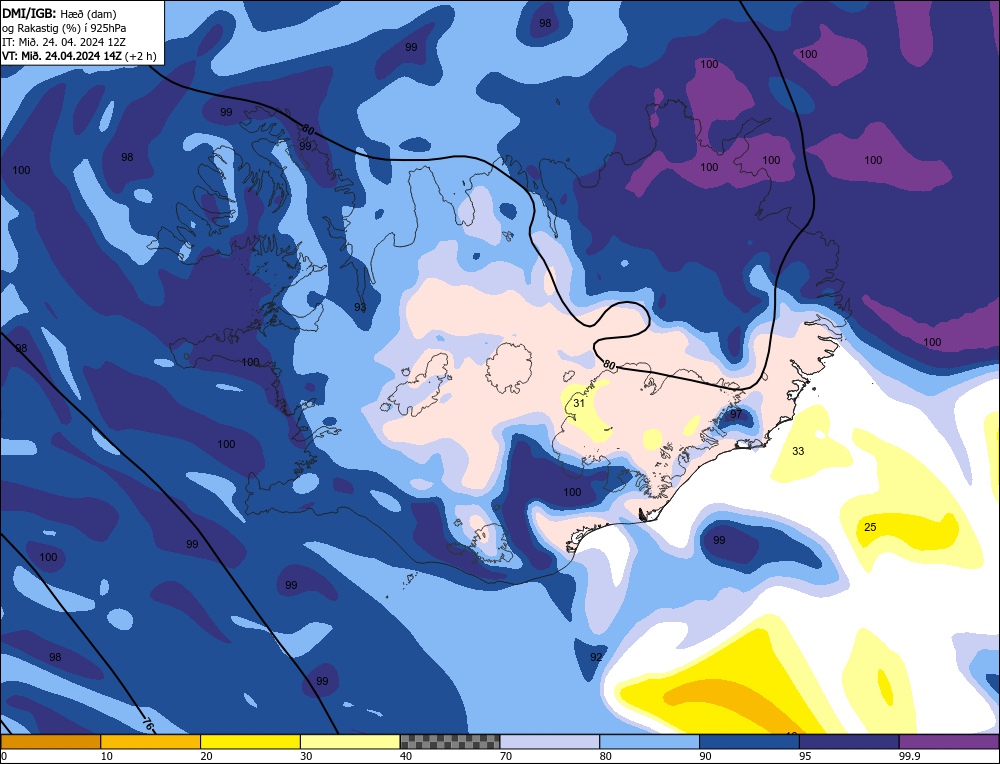Select the checkered 40–70 legend swatch
1000x764 pixels.
(x=450, y=742)
